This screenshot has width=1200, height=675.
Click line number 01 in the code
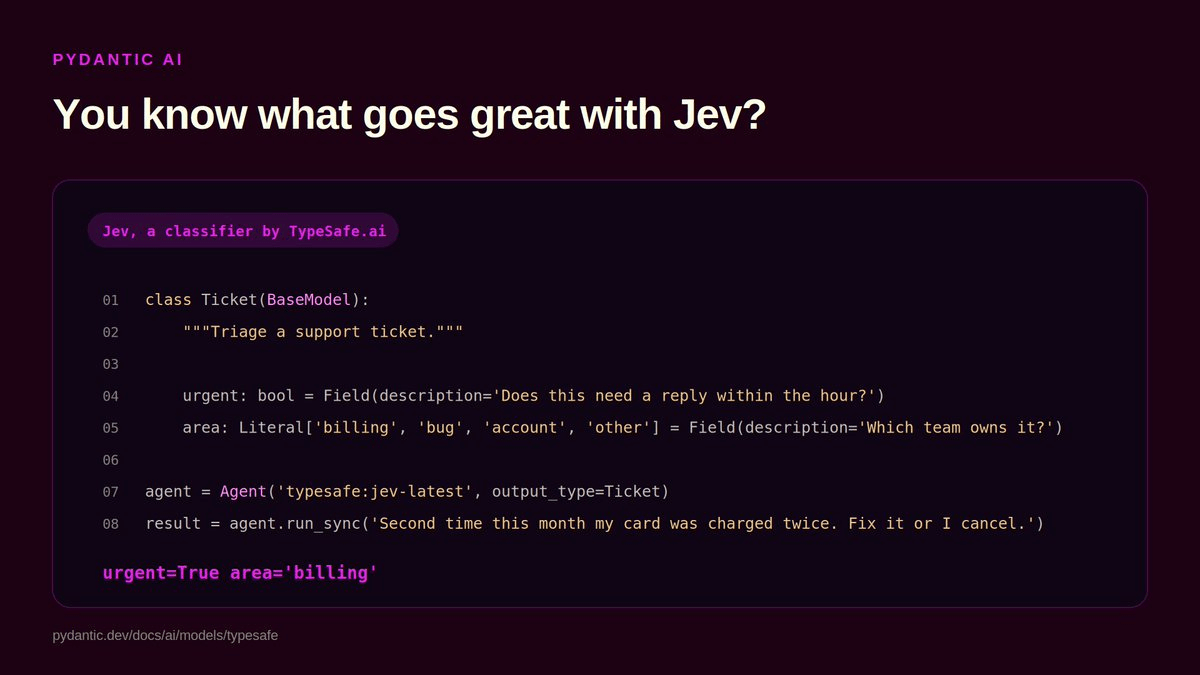pyautogui.click(x=110, y=300)
